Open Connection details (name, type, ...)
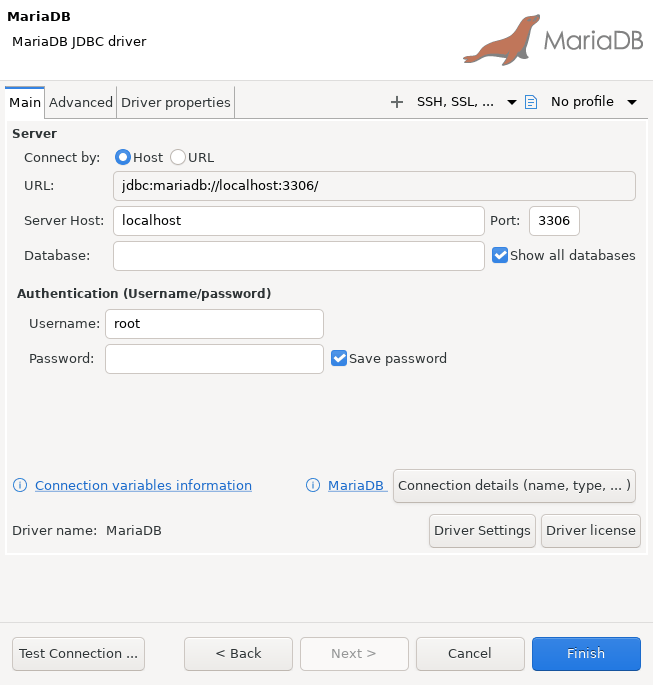Image resolution: width=653 pixels, height=685 pixels. click(x=514, y=486)
